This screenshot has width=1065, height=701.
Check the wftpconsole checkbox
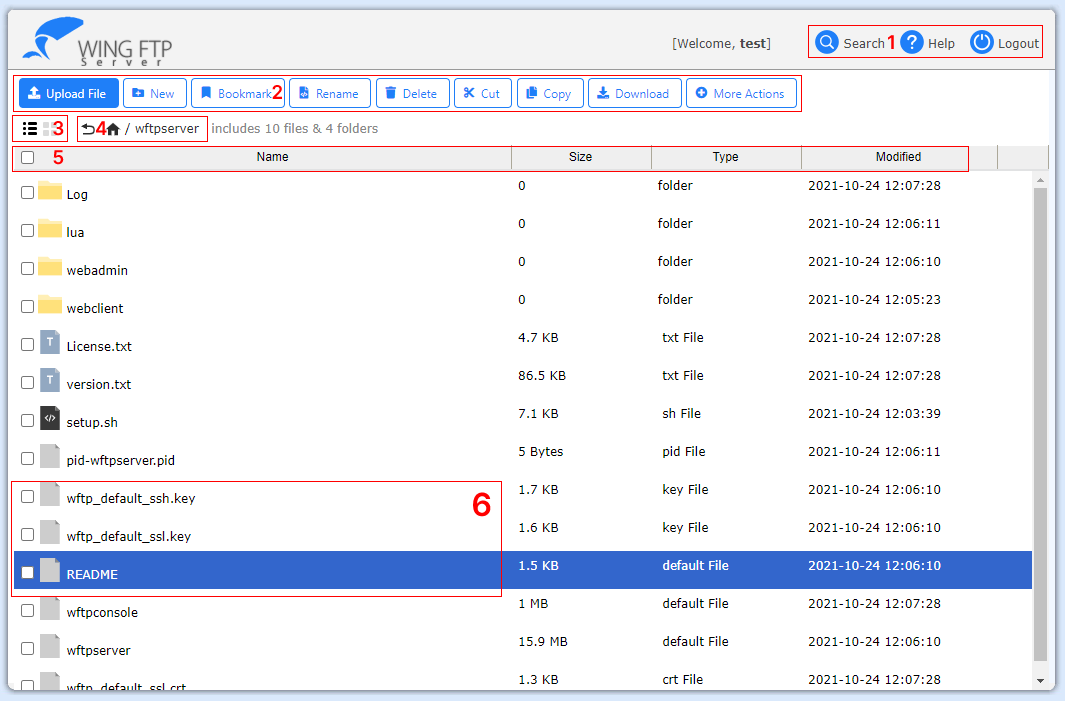coord(27,611)
